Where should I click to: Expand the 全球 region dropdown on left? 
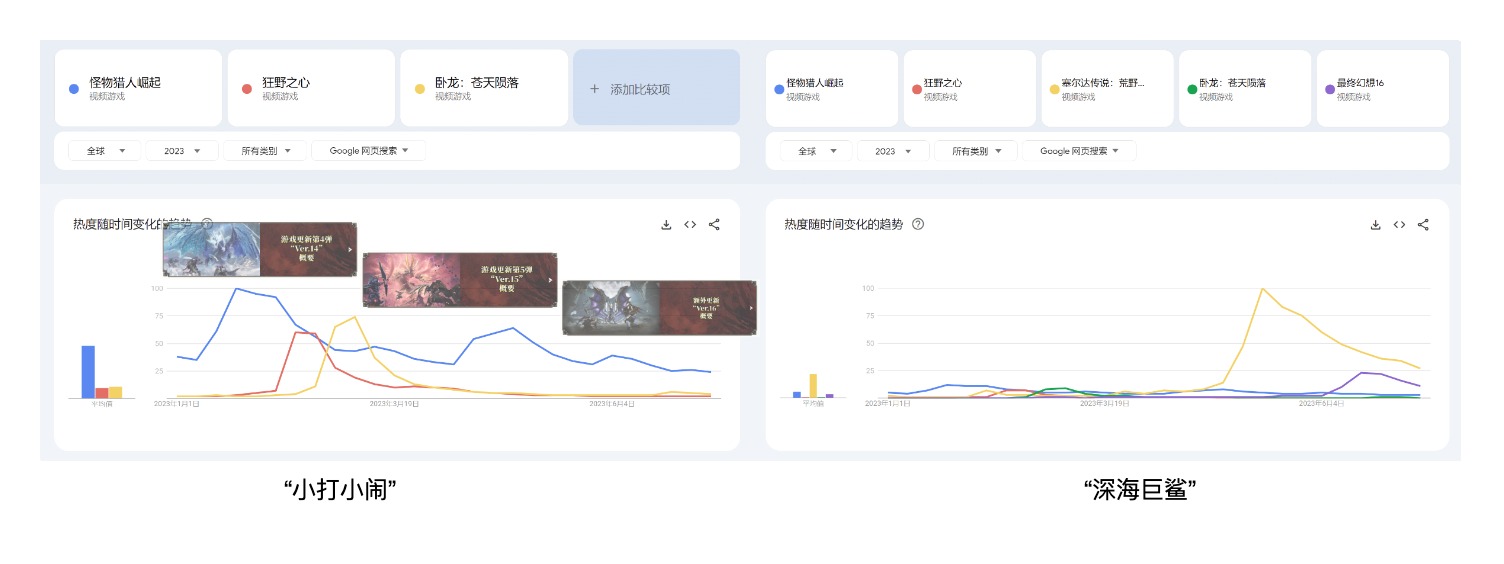[x=104, y=151]
